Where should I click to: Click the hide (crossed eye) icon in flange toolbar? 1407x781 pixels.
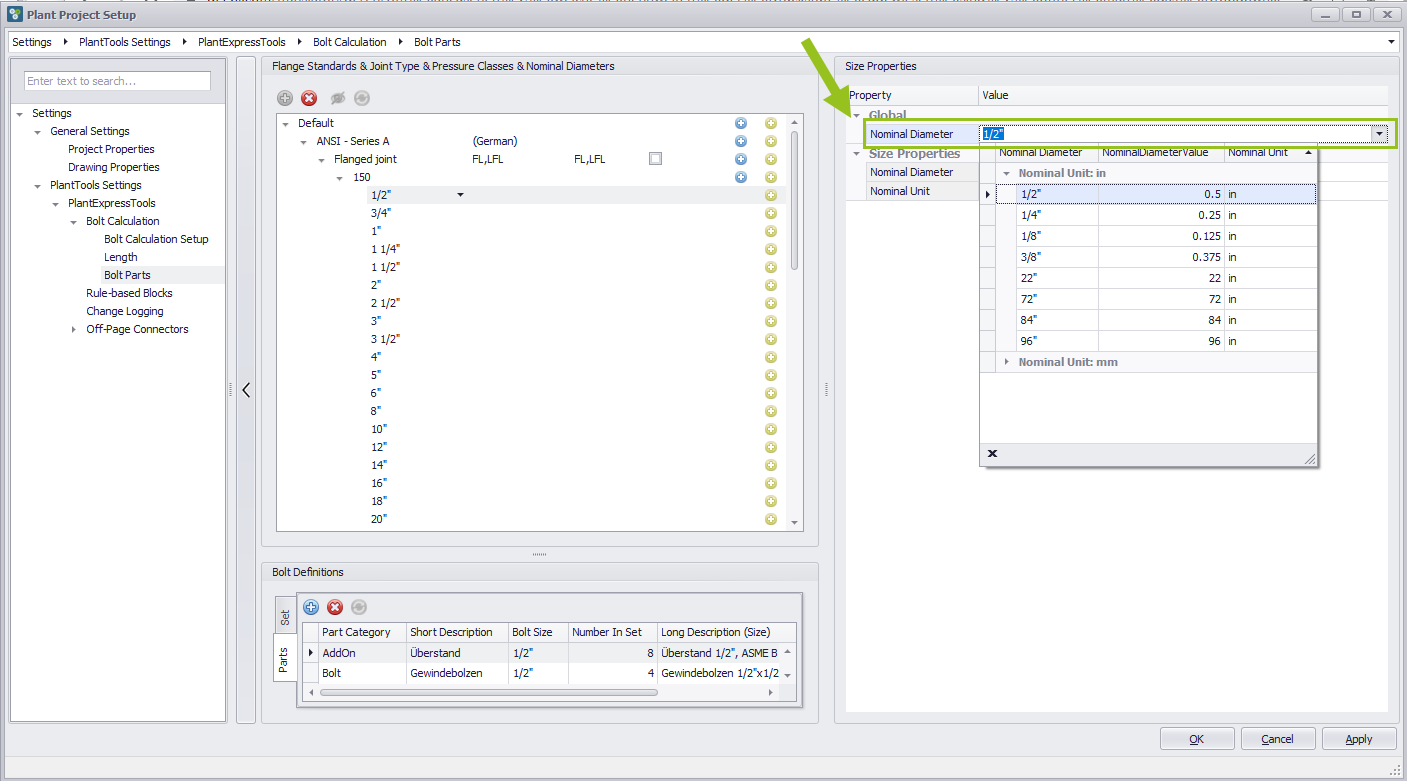(338, 98)
